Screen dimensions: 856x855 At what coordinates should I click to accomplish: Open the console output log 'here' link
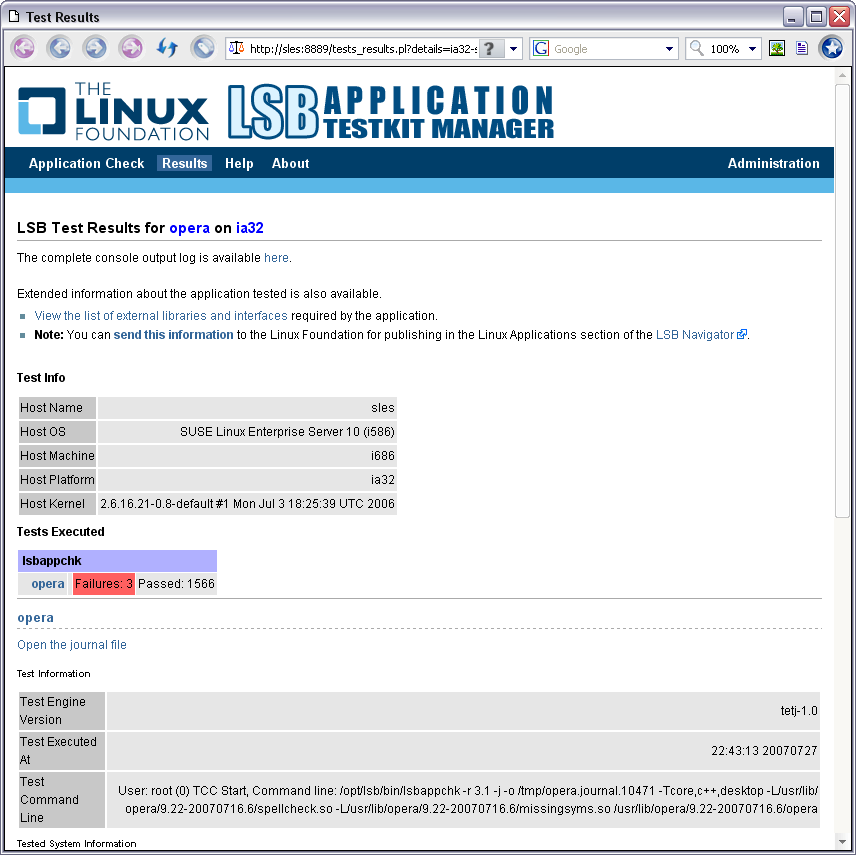[276, 258]
